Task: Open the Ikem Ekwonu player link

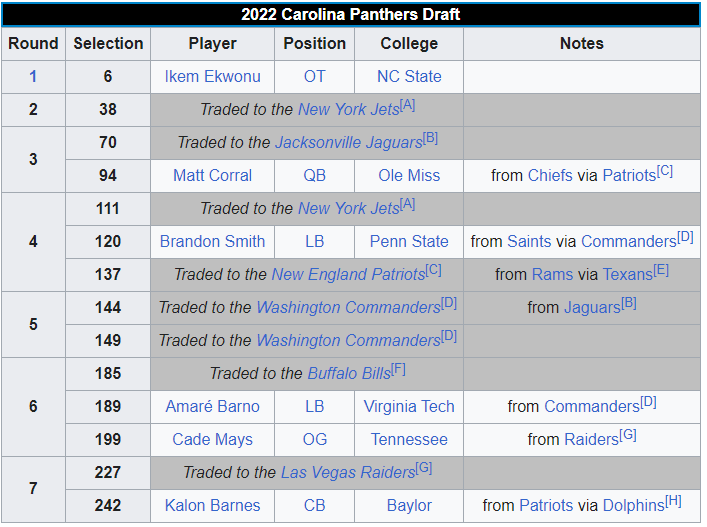Action: pyautogui.click(x=212, y=76)
